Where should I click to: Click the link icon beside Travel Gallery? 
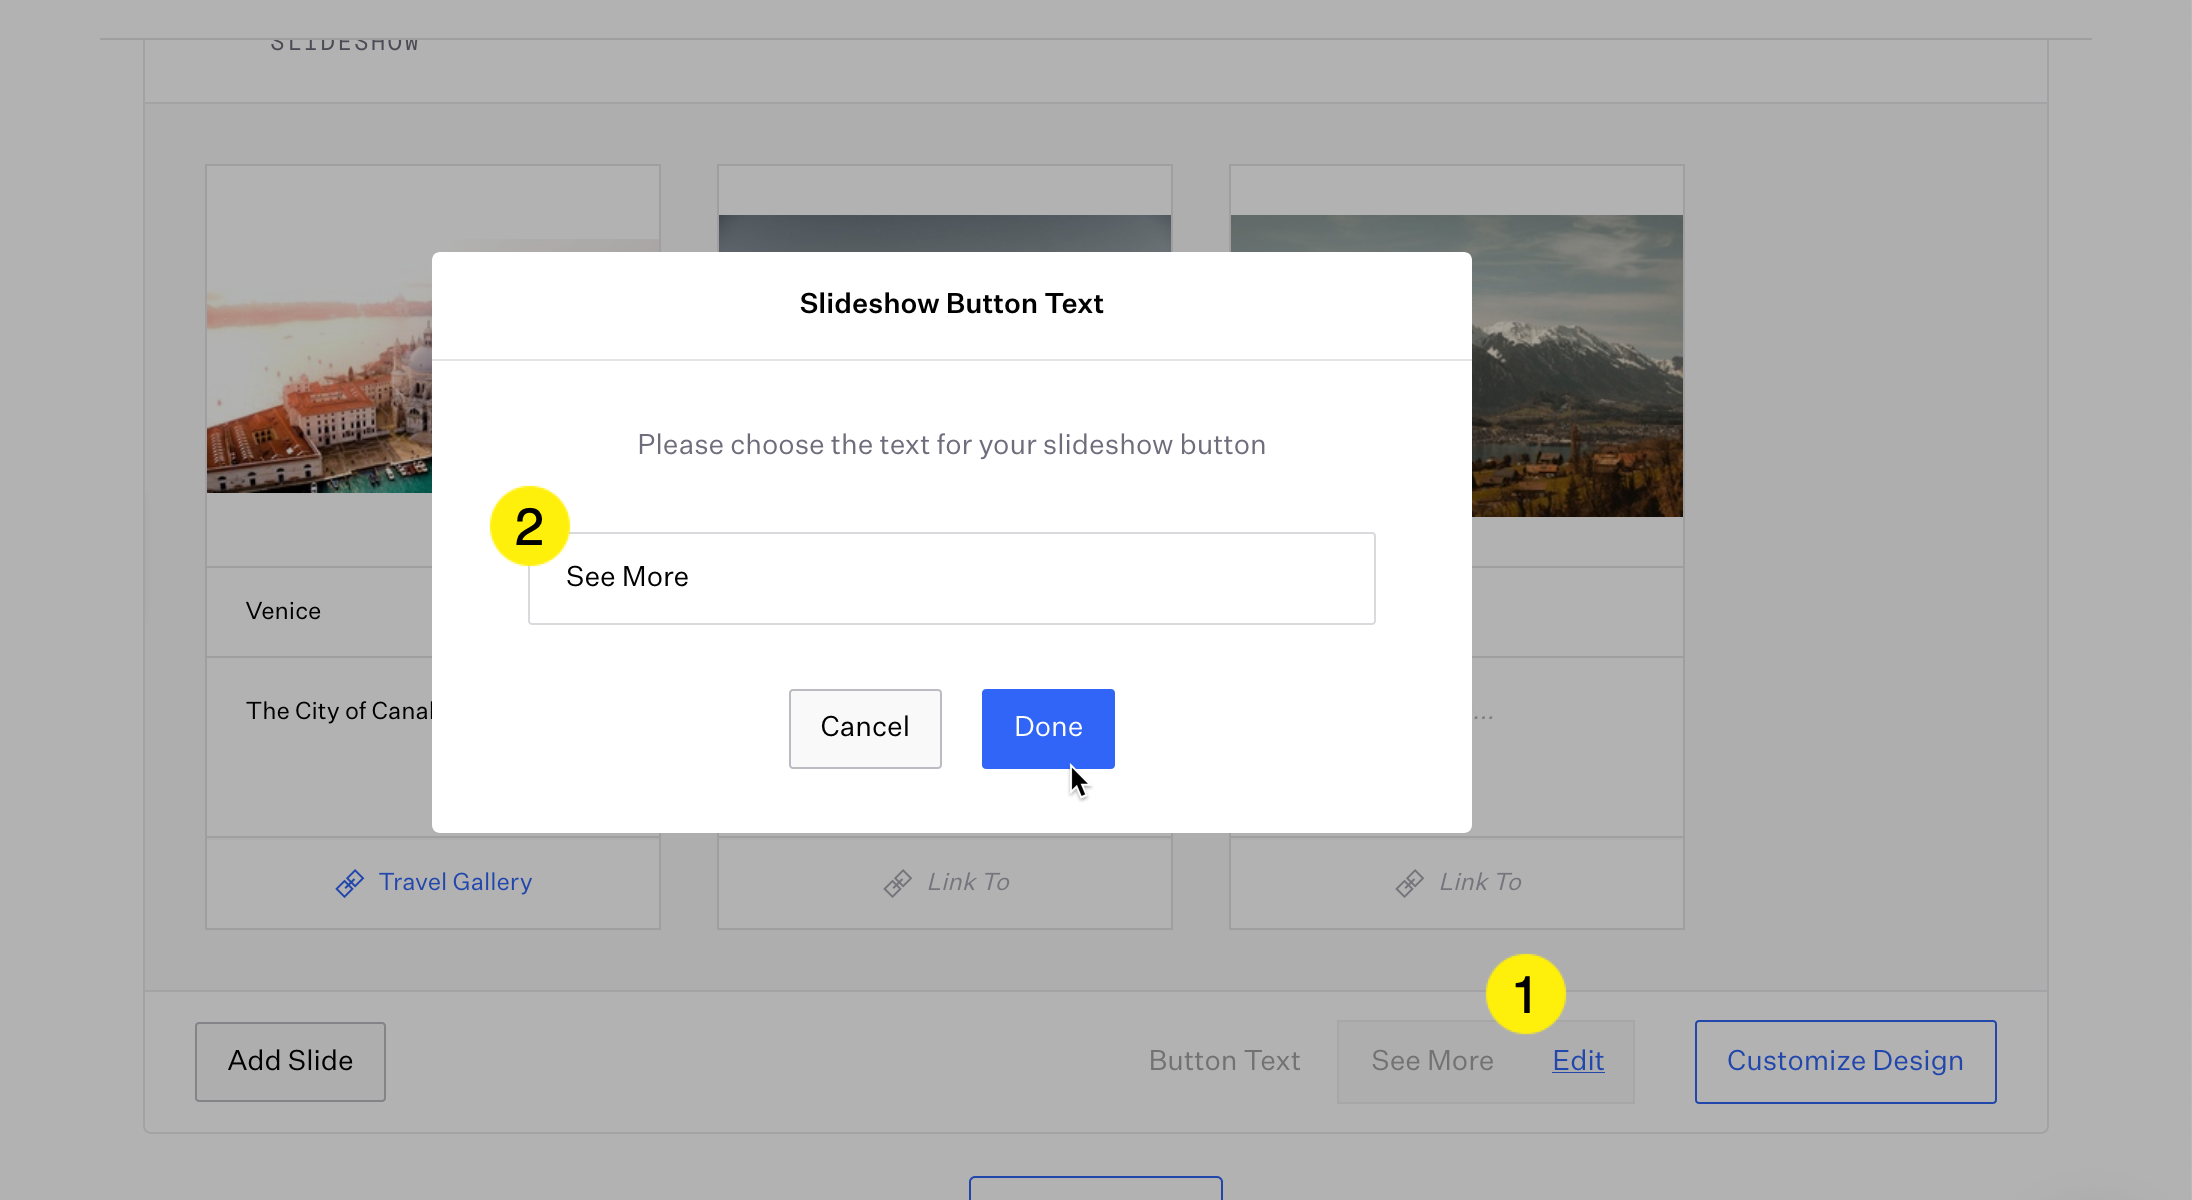tap(349, 883)
